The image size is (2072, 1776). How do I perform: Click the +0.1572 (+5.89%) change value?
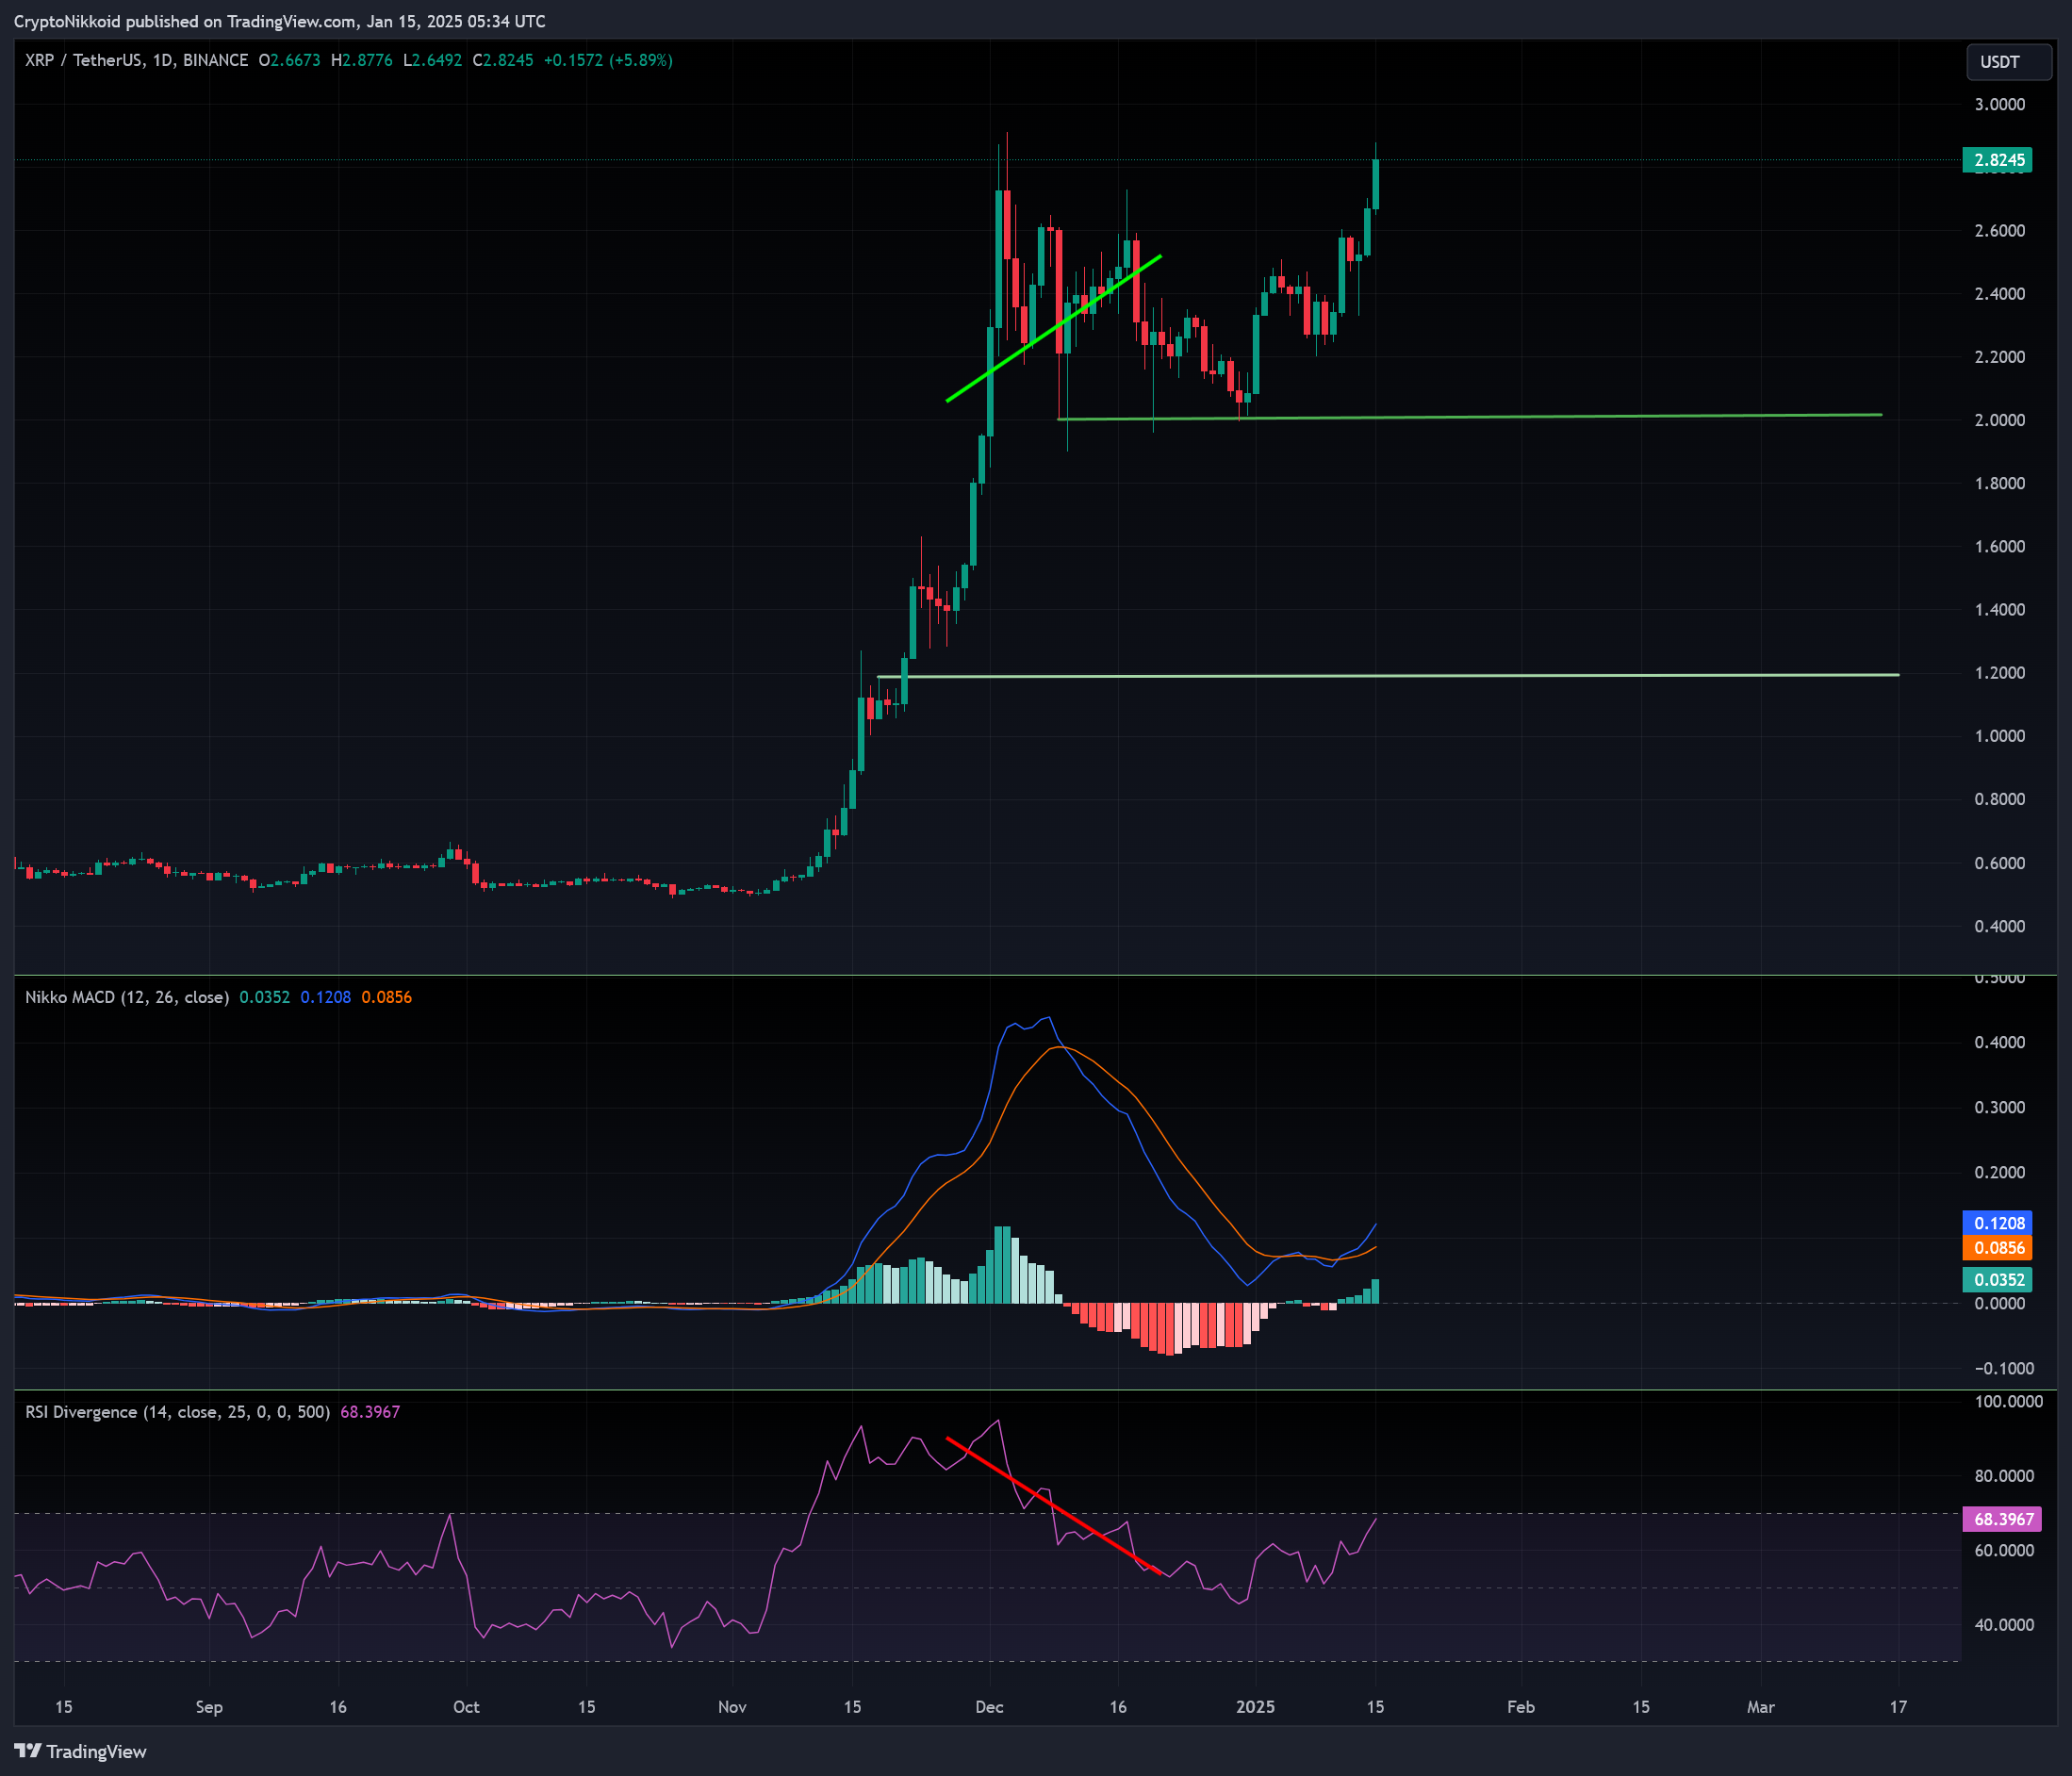coord(608,60)
